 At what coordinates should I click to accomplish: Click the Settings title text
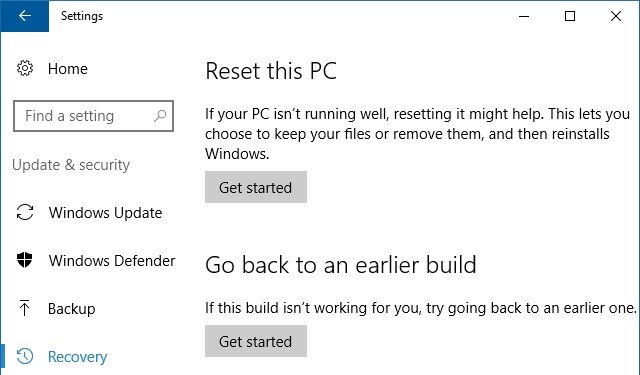click(x=82, y=16)
